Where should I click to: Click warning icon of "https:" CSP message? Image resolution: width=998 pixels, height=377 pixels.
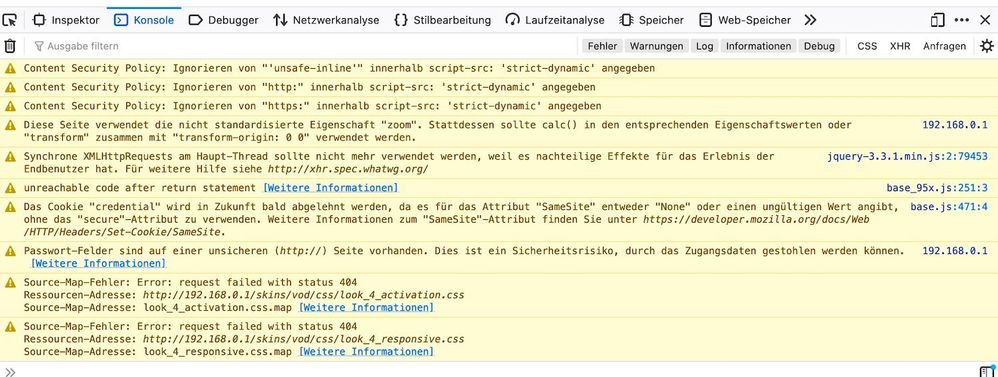tap(10, 106)
